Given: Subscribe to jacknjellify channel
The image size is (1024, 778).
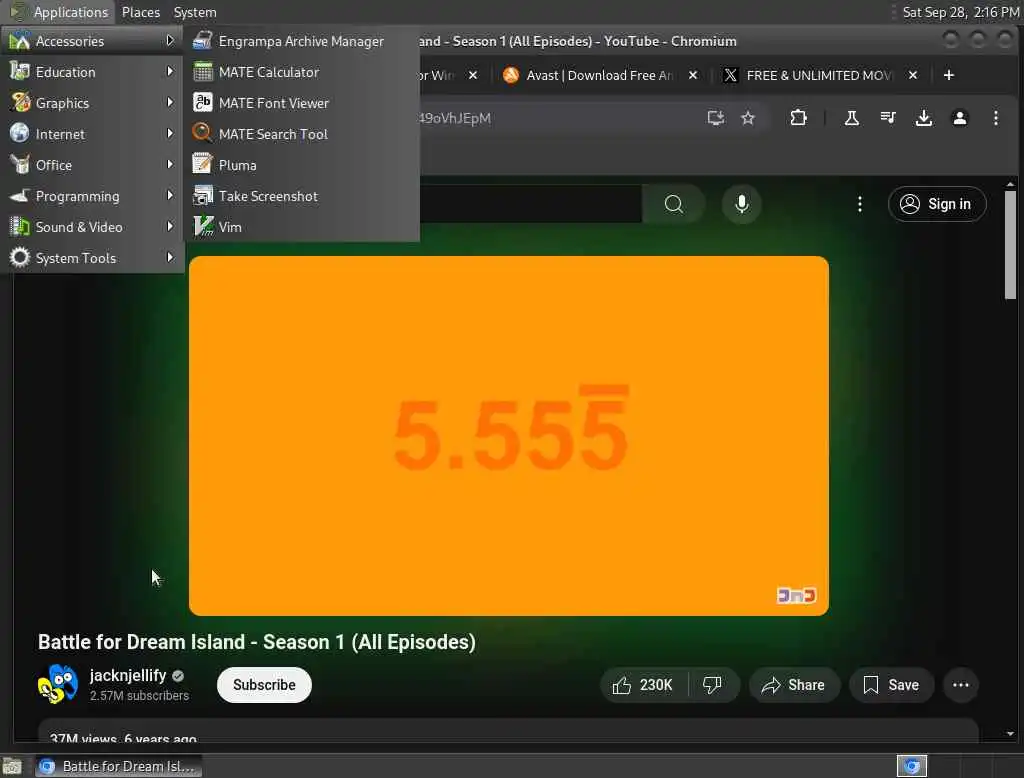Looking at the screenshot, I should 264,685.
